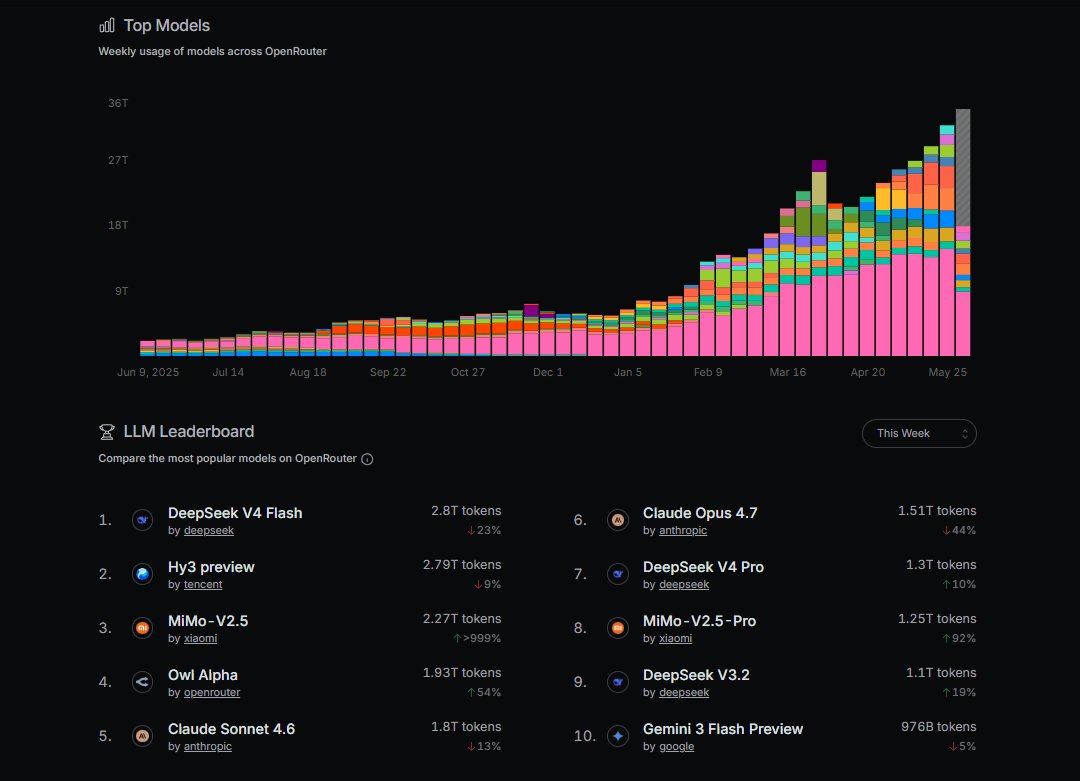Click the Claude Opus 4.7 Anthropic logo icon
The height and width of the screenshot is (781, 1080).
(618, 520)
